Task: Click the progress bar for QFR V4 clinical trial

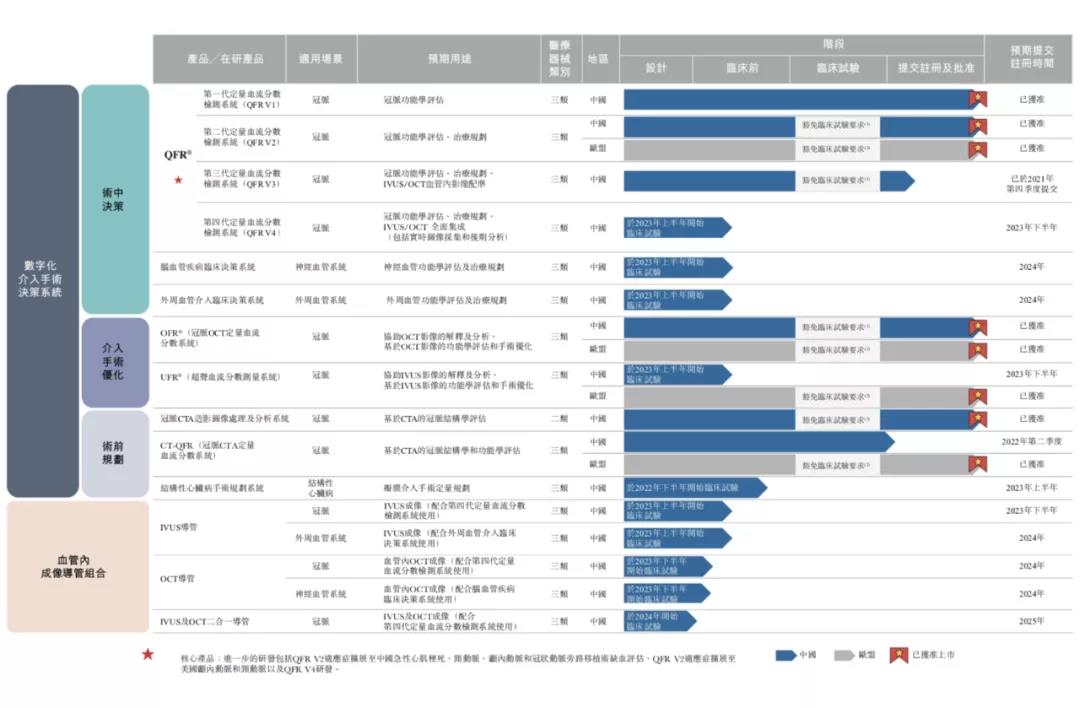Action: 680,227
